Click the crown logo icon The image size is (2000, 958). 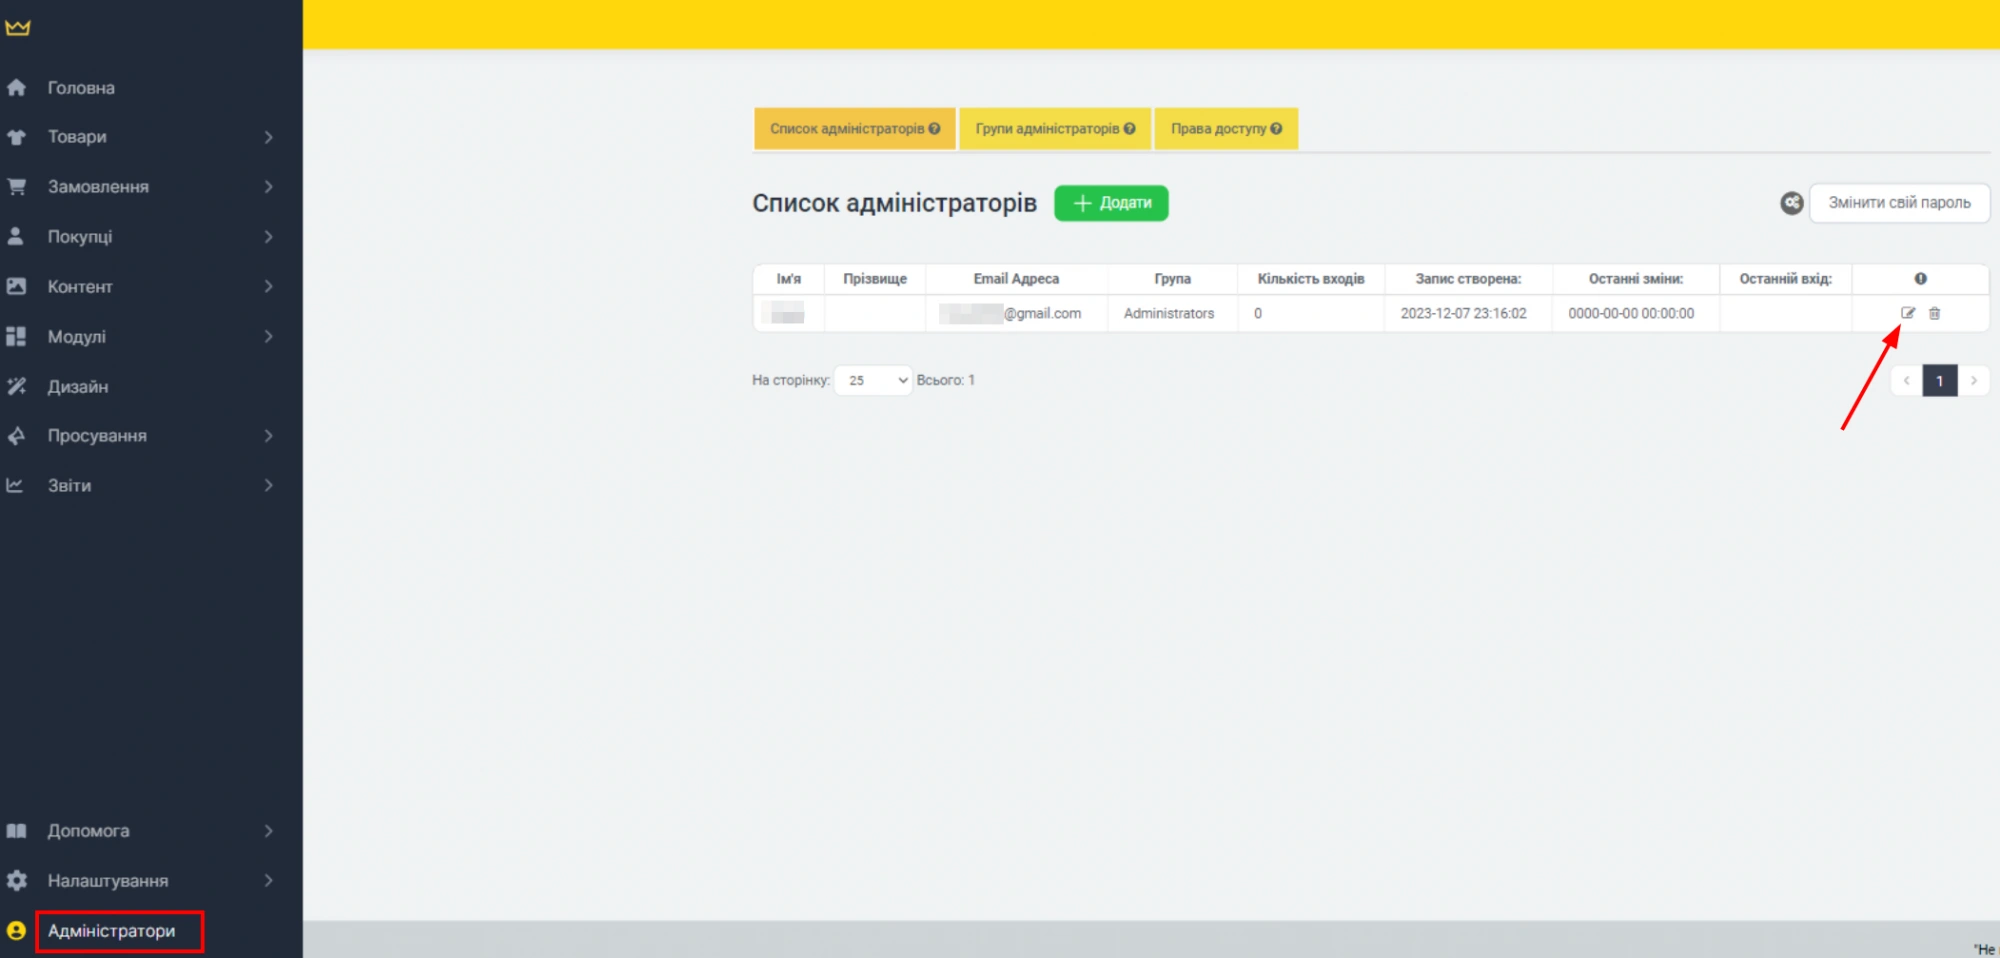18,28
